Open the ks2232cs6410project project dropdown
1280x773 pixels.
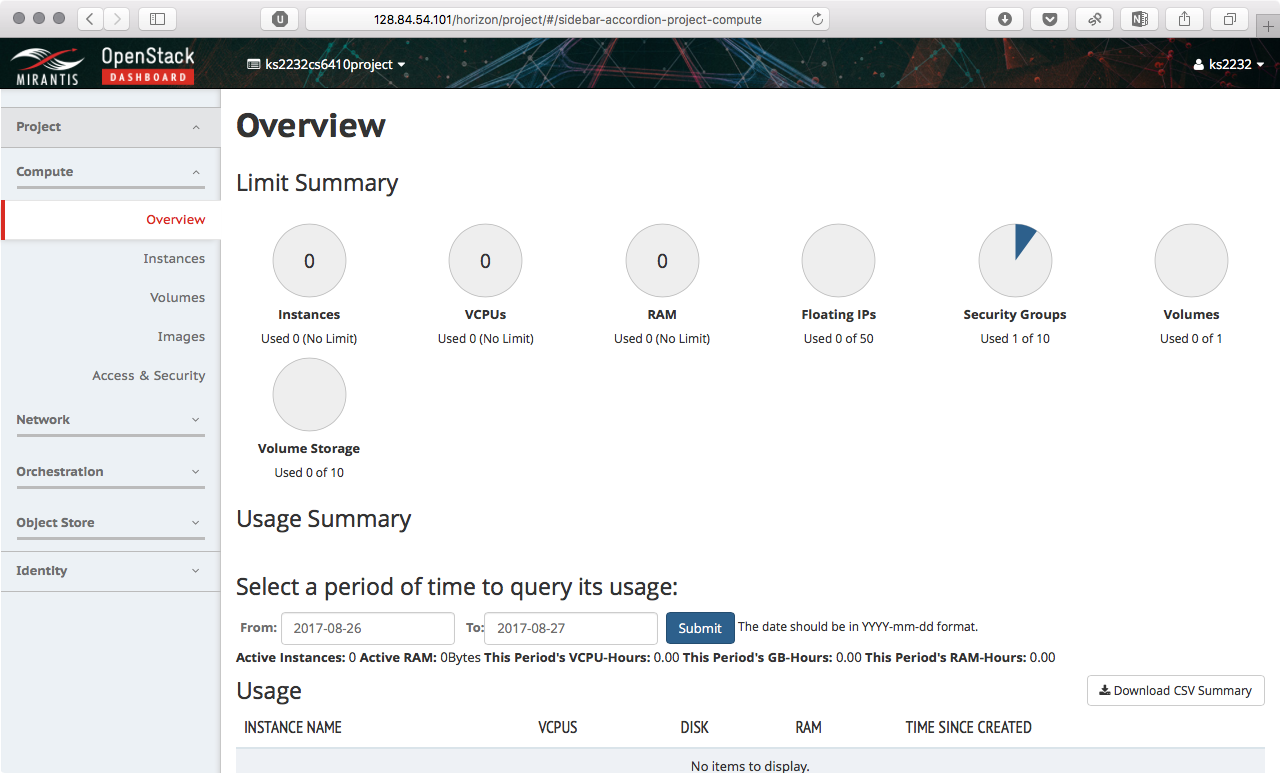[325, 64]
